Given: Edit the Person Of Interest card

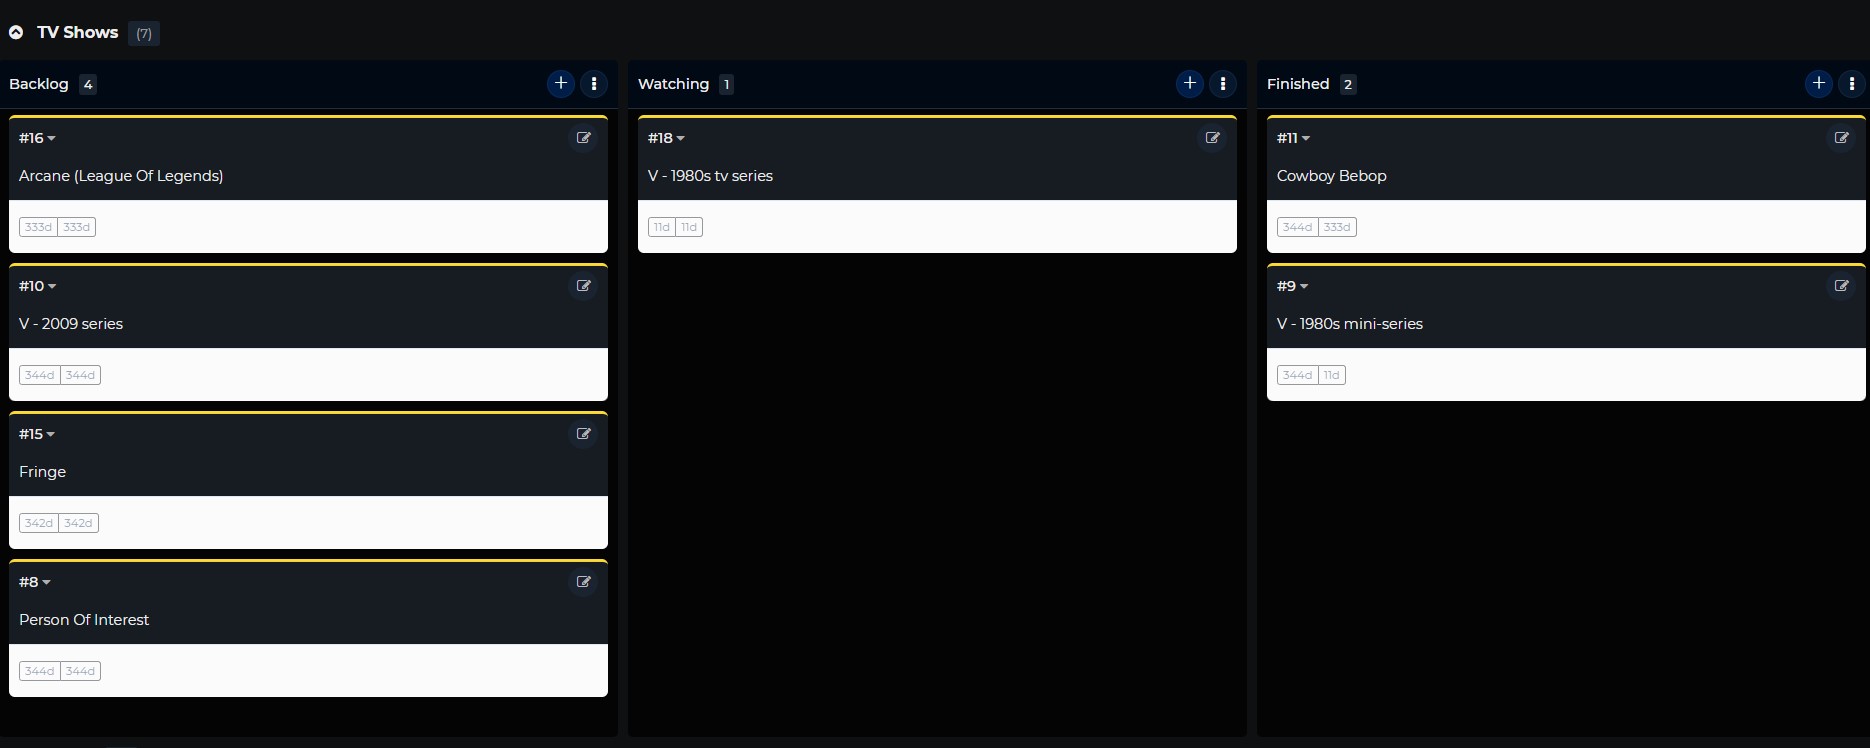Looking at the screenshot, I should 584,582.
